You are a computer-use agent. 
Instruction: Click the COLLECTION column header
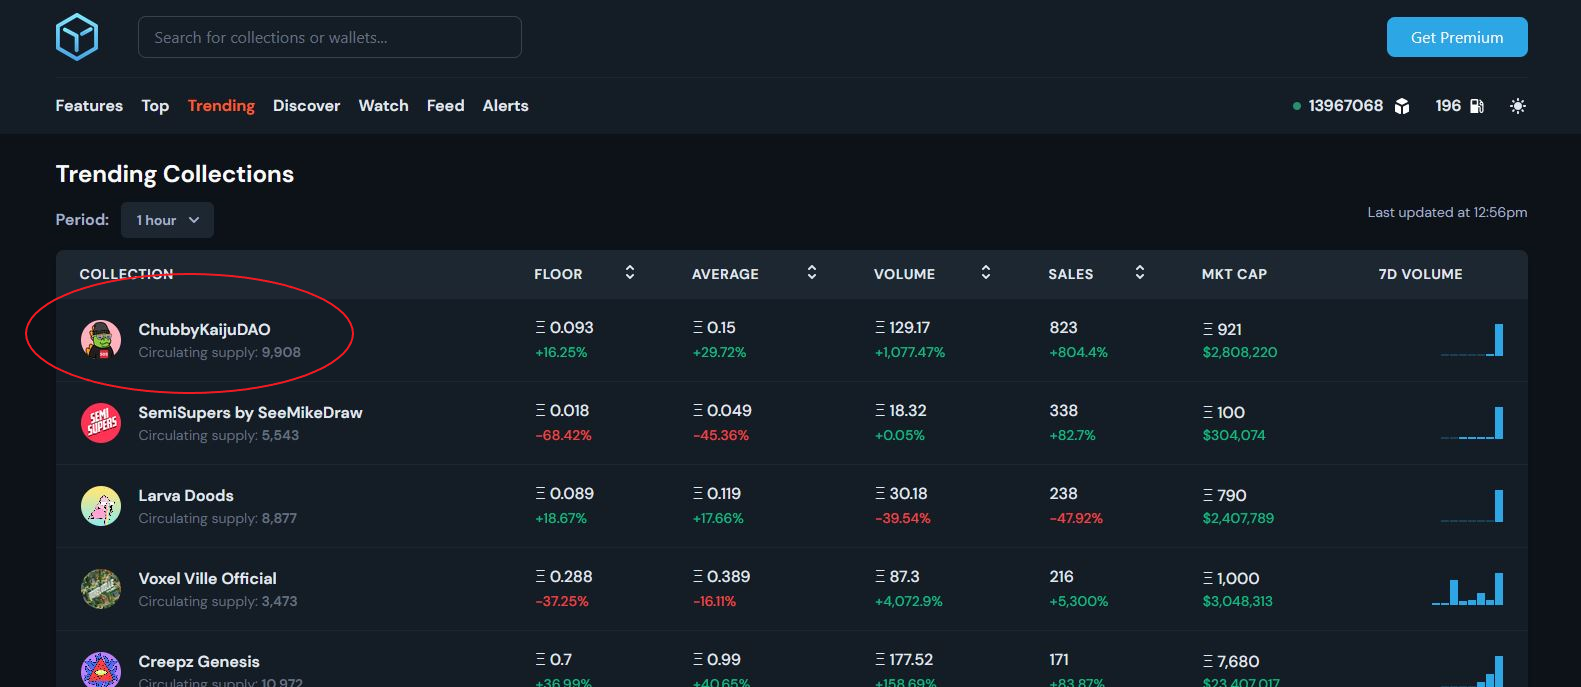pyautogui.click(x=126, y=274)
